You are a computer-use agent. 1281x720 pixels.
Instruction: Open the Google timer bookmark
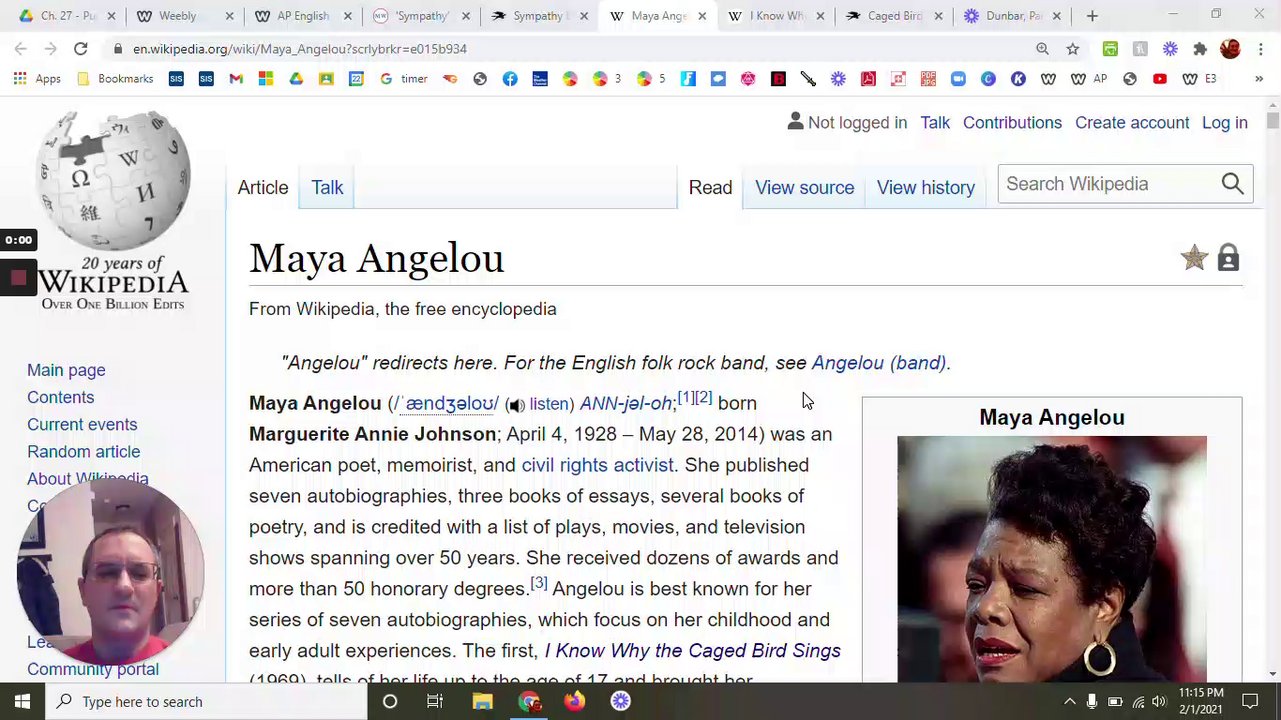403,79
